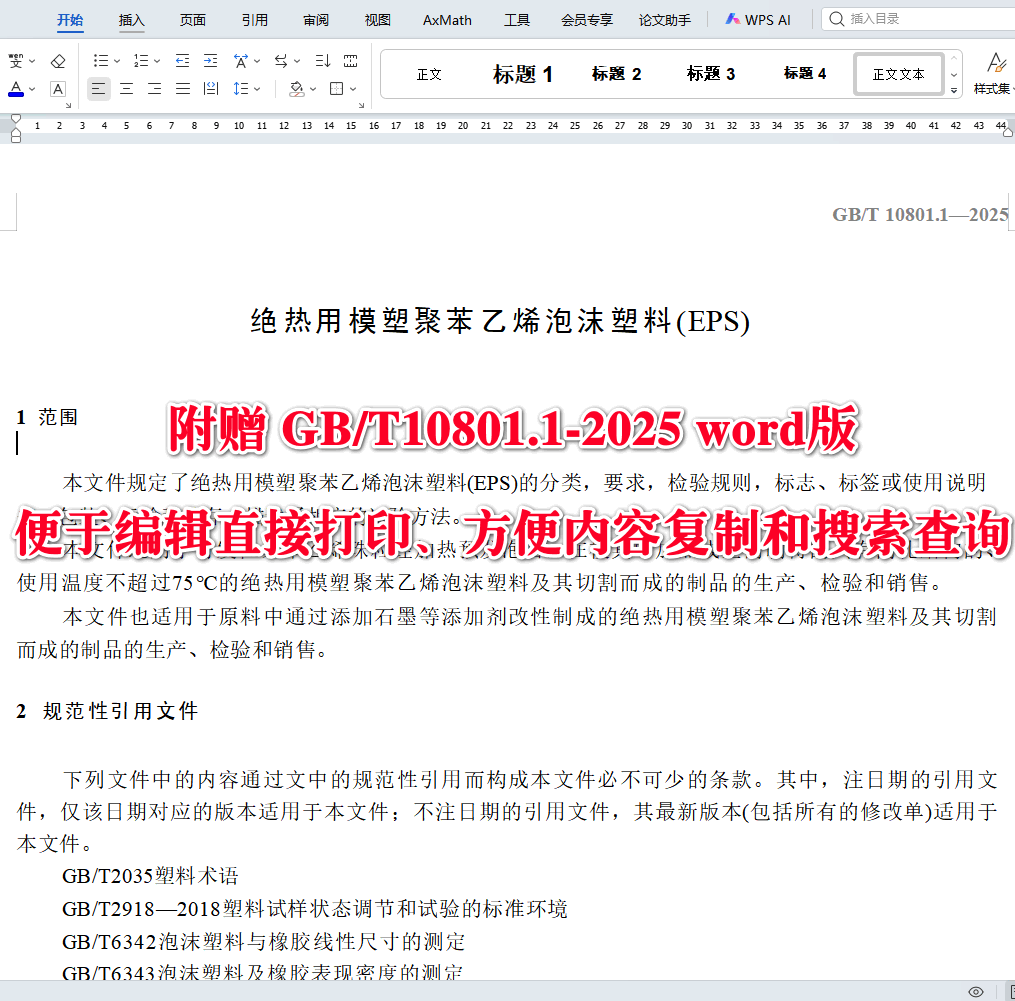This screenshot has height=1001, width=1015.
Task: Click the sort icon
Action: click(x=322, y=61)
